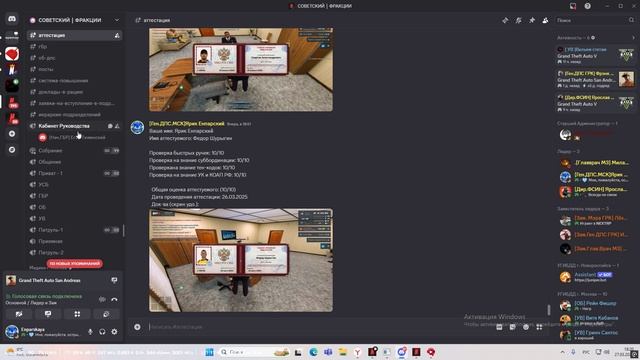Open member [ОБ] Рейн Фишер profile
Image resolution: width=640 pixels, height=360 pixels.
[x=596, y=305]
